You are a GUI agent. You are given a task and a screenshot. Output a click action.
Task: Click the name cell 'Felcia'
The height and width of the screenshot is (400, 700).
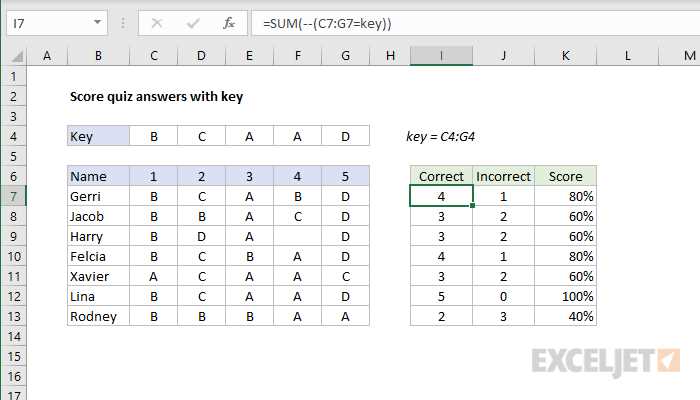click(98, 256)
